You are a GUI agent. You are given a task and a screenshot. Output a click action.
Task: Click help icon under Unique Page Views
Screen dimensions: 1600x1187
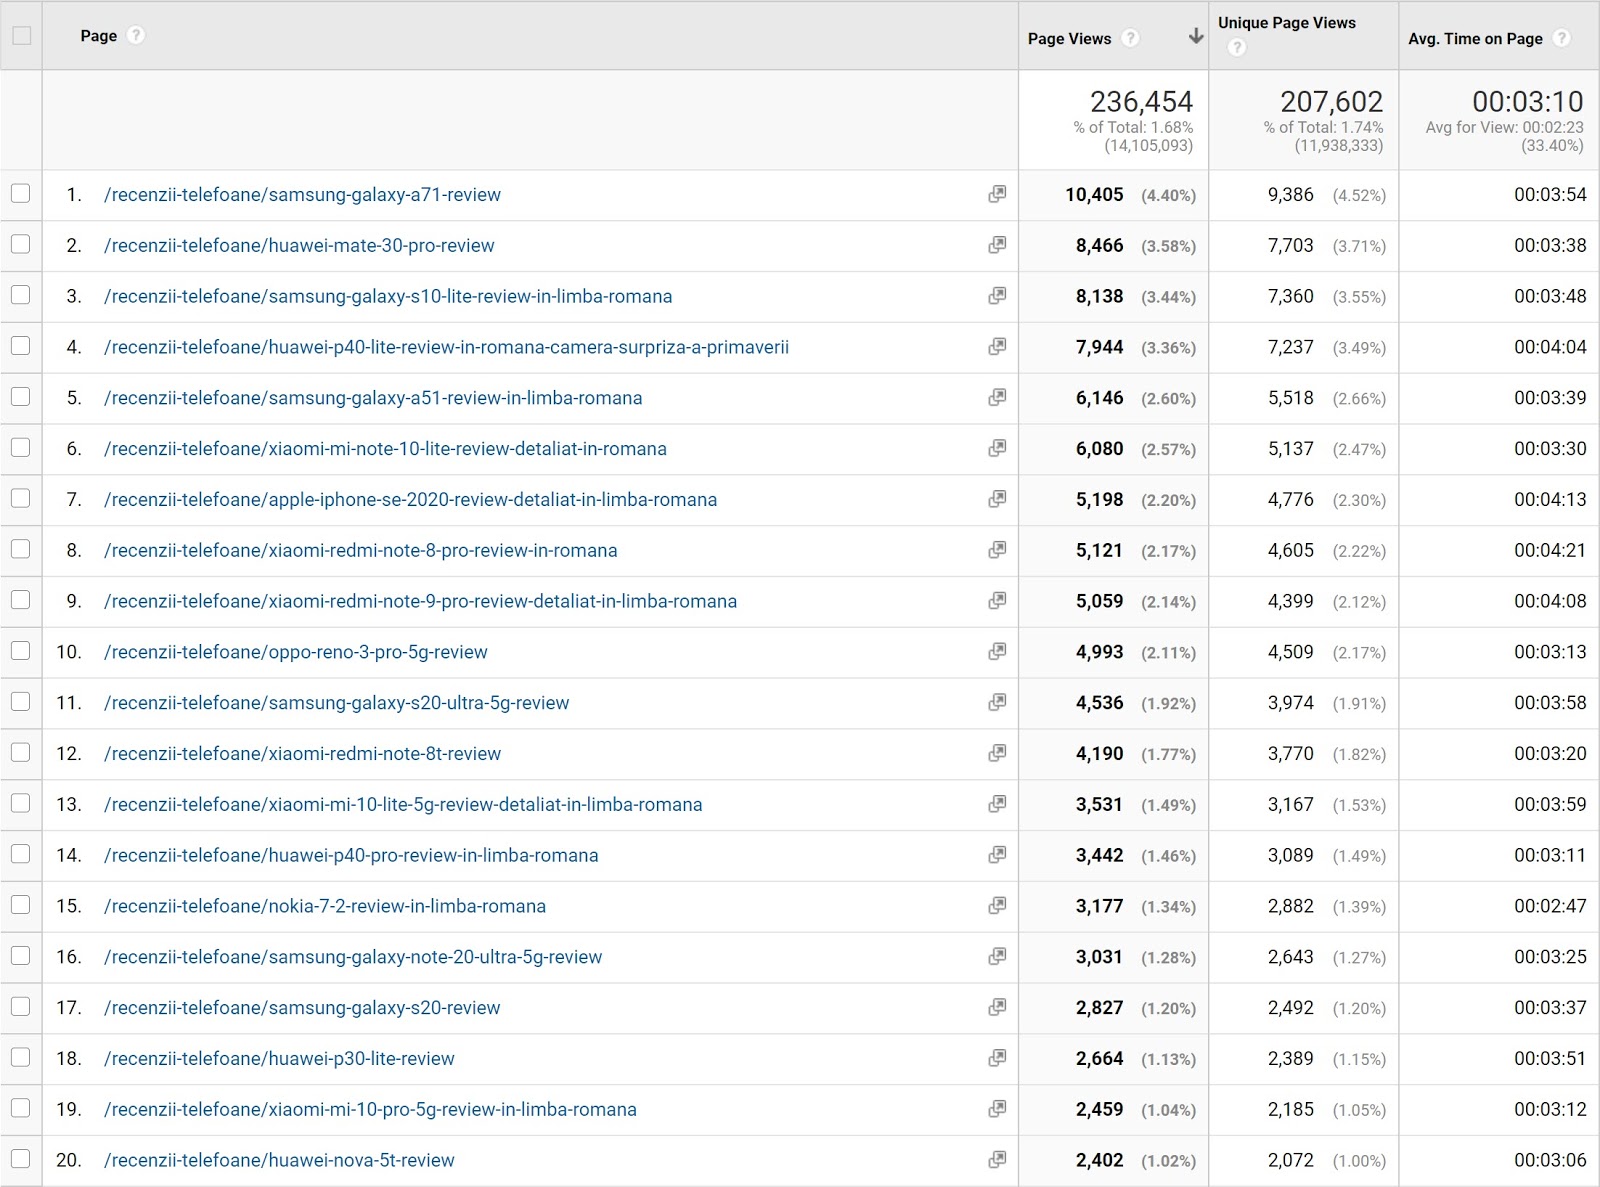pos(1237,47)
